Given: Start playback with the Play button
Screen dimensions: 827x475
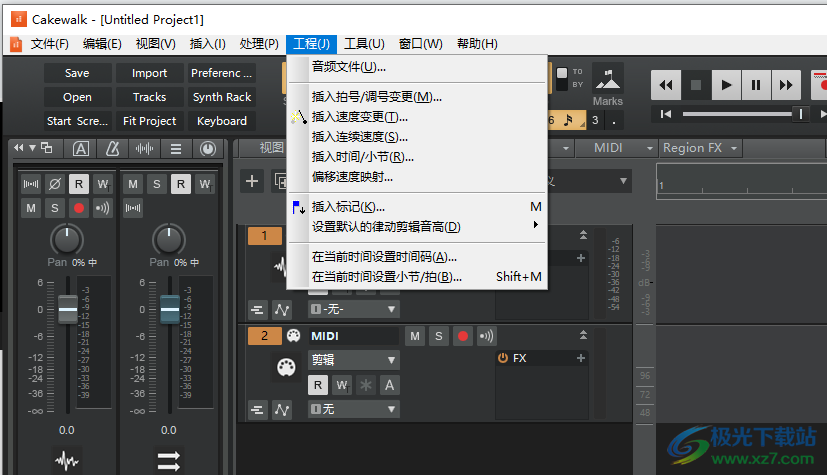Looking at the screenshot, I should 726,85.
